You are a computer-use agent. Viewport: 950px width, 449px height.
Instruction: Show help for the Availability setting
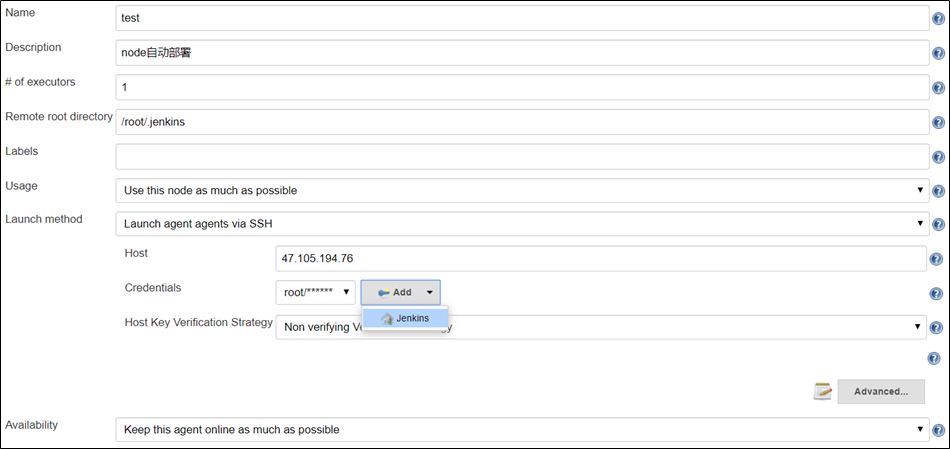937,431
